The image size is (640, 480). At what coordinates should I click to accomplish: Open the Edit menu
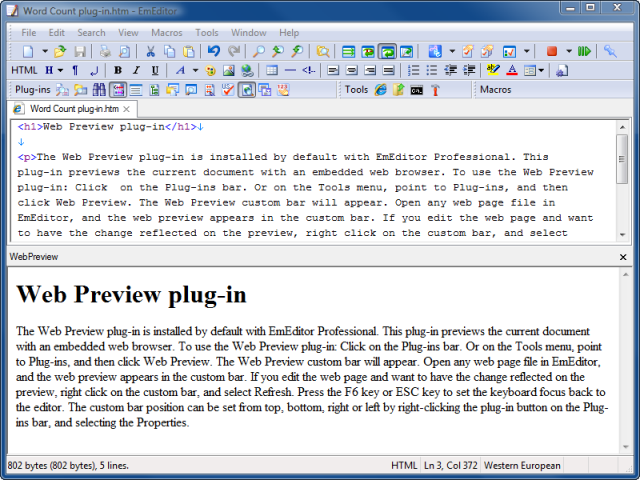click(x=57, y=33)
